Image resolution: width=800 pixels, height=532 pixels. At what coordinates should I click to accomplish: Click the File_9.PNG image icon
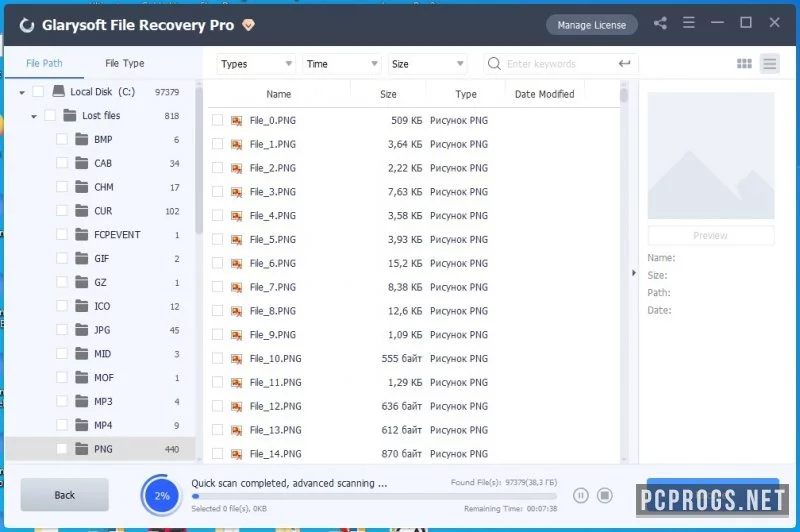237,335
